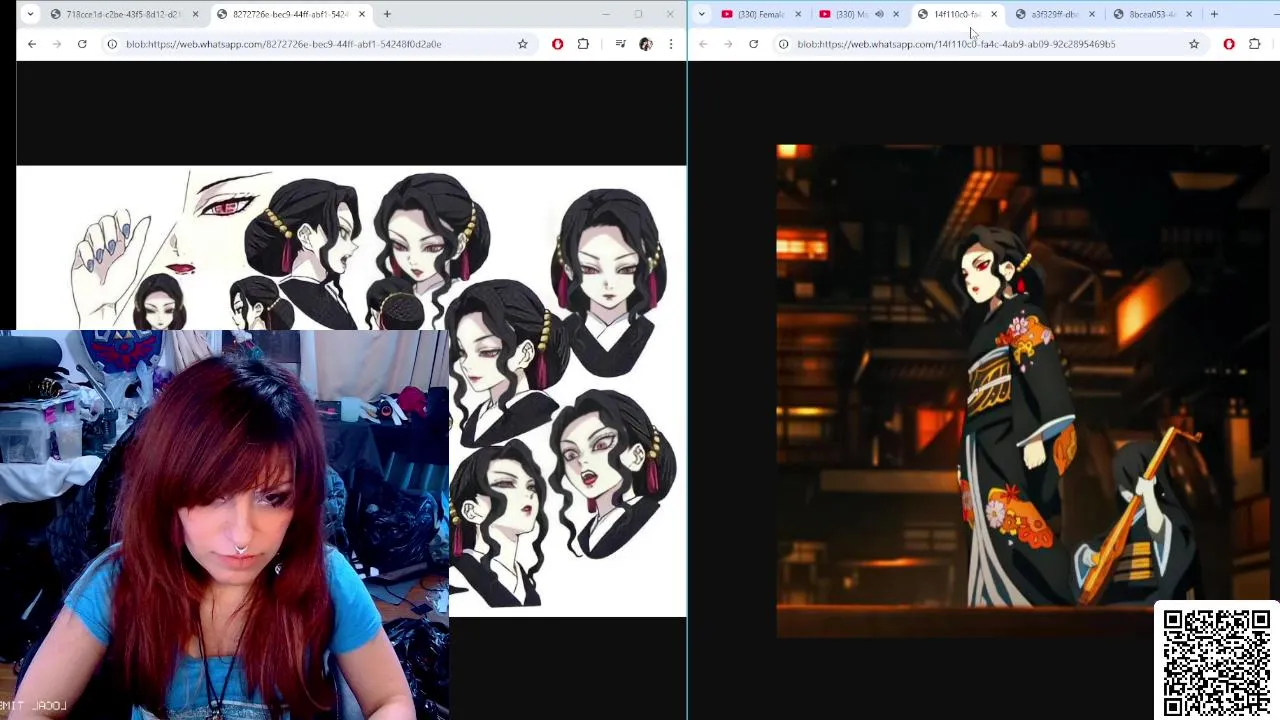The width and height of the screenshot is (1280, 720).
Task: Close the a3f329ff tab in right window
Action: (1092, 14)
